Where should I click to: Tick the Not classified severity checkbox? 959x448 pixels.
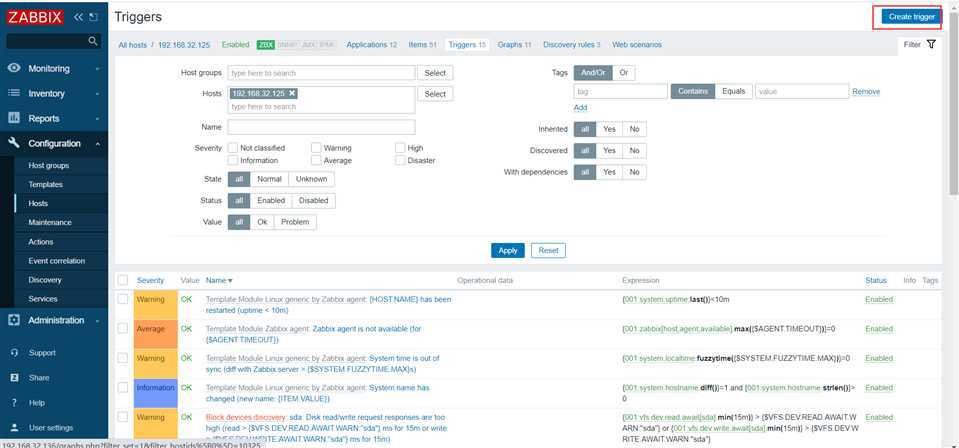pos(232,148)
